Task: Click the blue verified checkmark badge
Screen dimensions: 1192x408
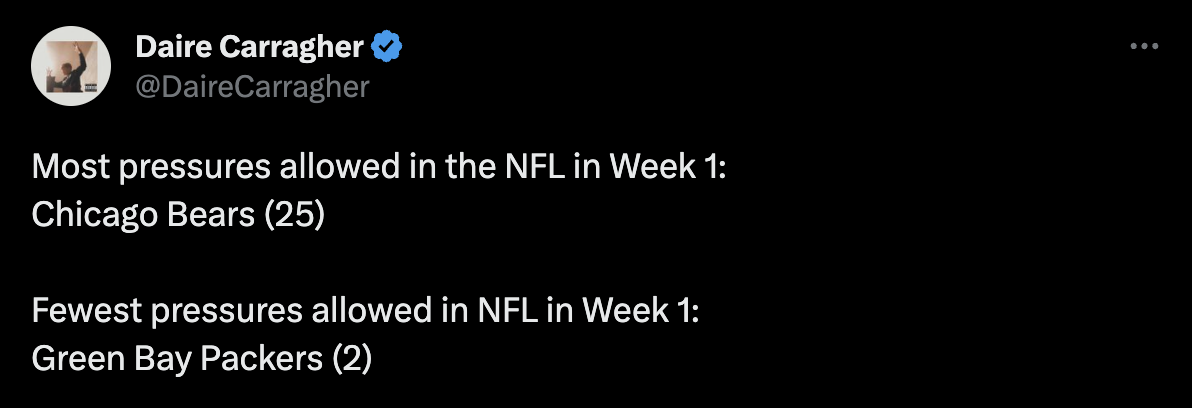Action: 386,47
